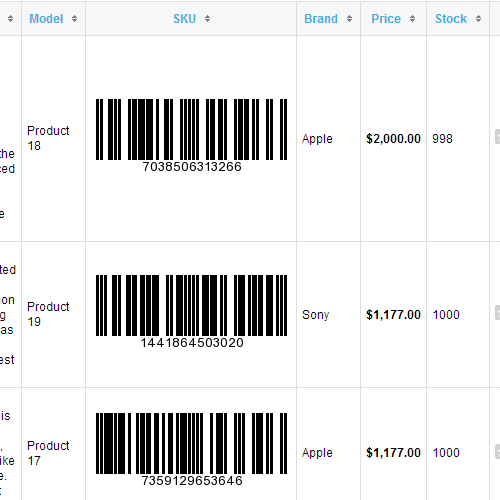Click the barcode image 7359129653646
Screen dimensions: 500x500
191,450
